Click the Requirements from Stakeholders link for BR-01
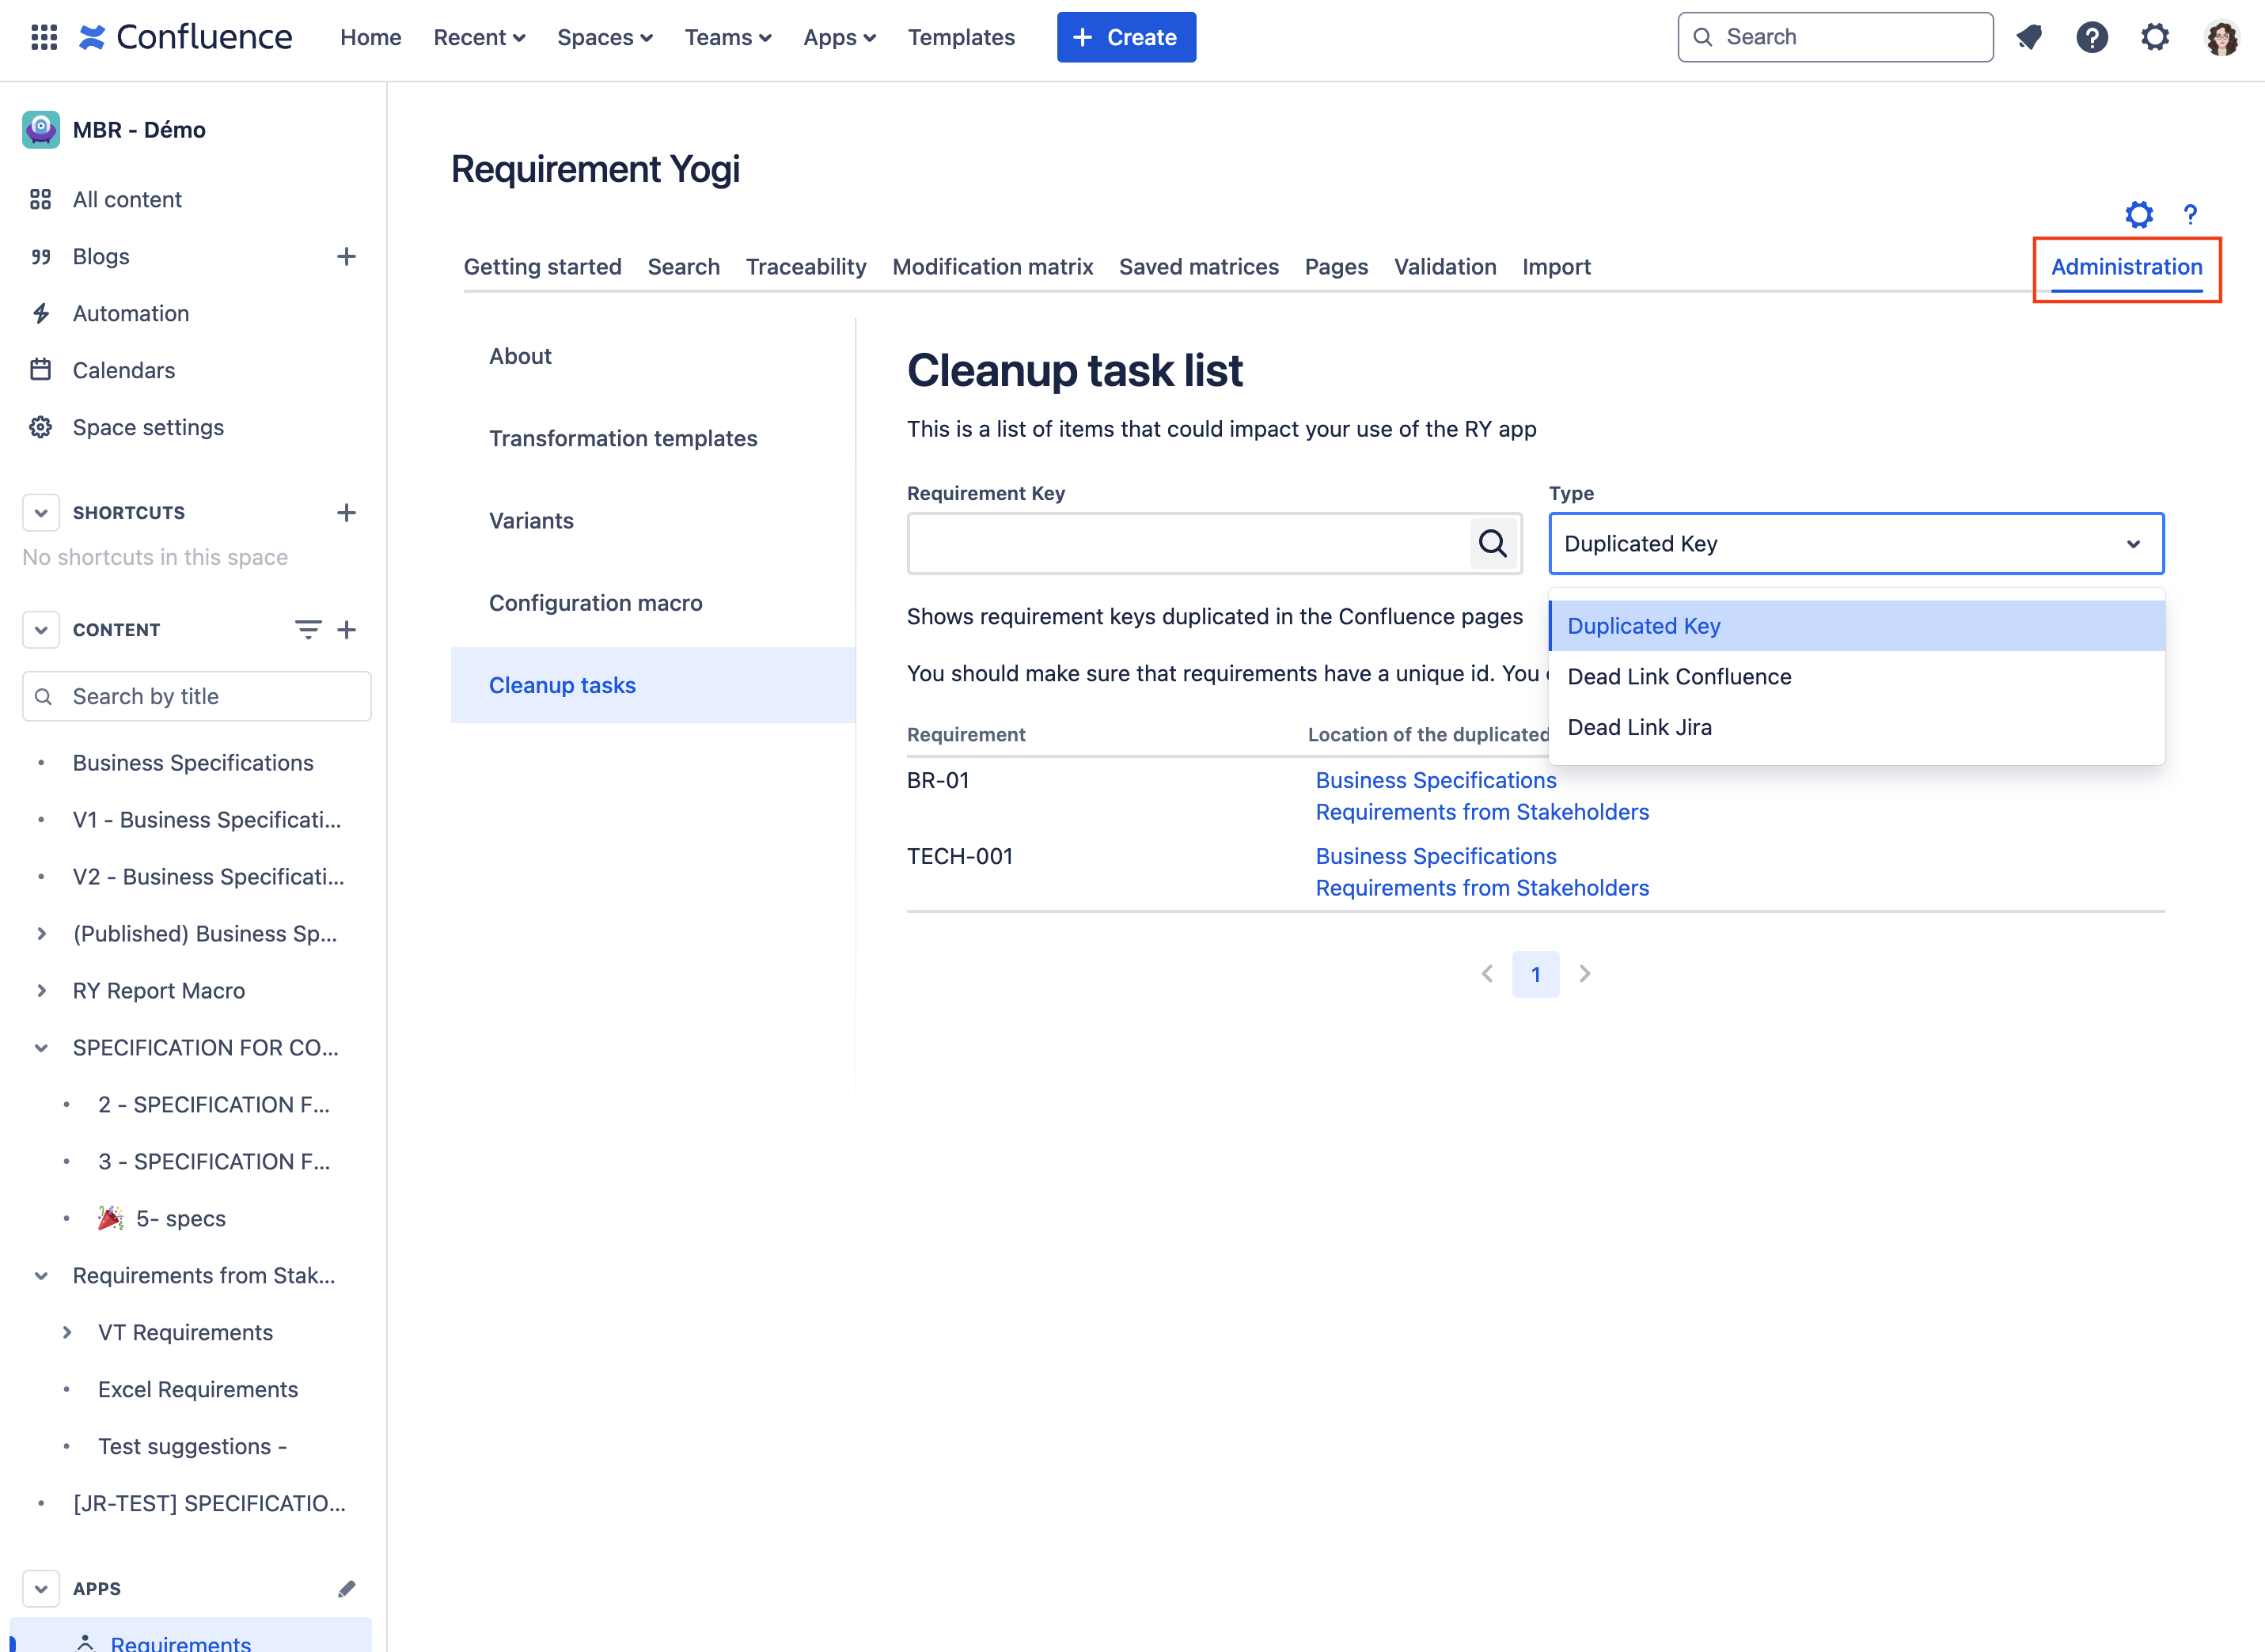Image resolution: width=2265 pixels, height=1652 pixels. pos(1481,810)
